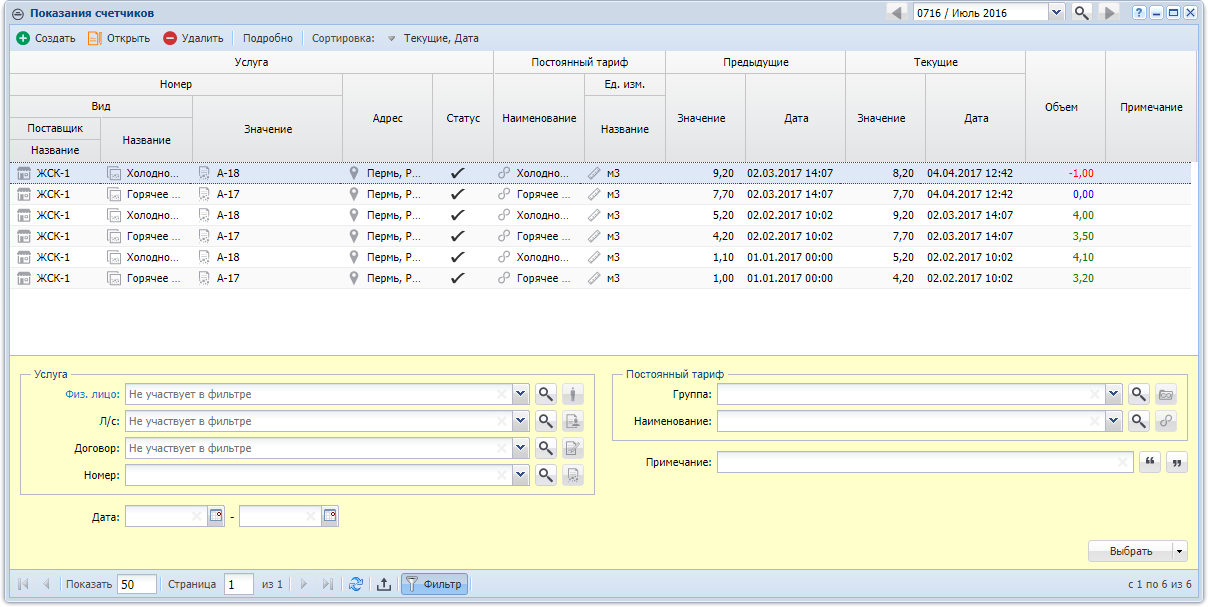The image size is (1208, 607).
Task: Click the Удалить toolbar button
Action: point(194,38)
